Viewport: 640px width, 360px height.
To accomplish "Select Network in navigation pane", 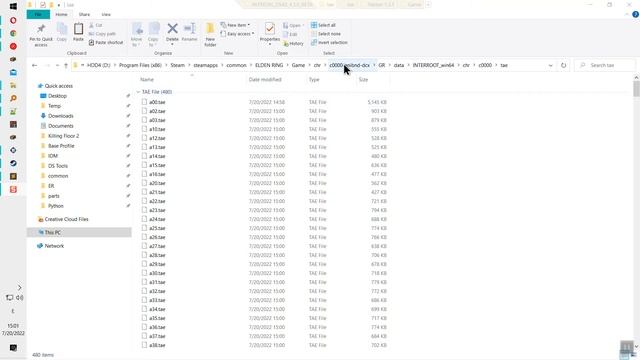I will tap(54, 246).
